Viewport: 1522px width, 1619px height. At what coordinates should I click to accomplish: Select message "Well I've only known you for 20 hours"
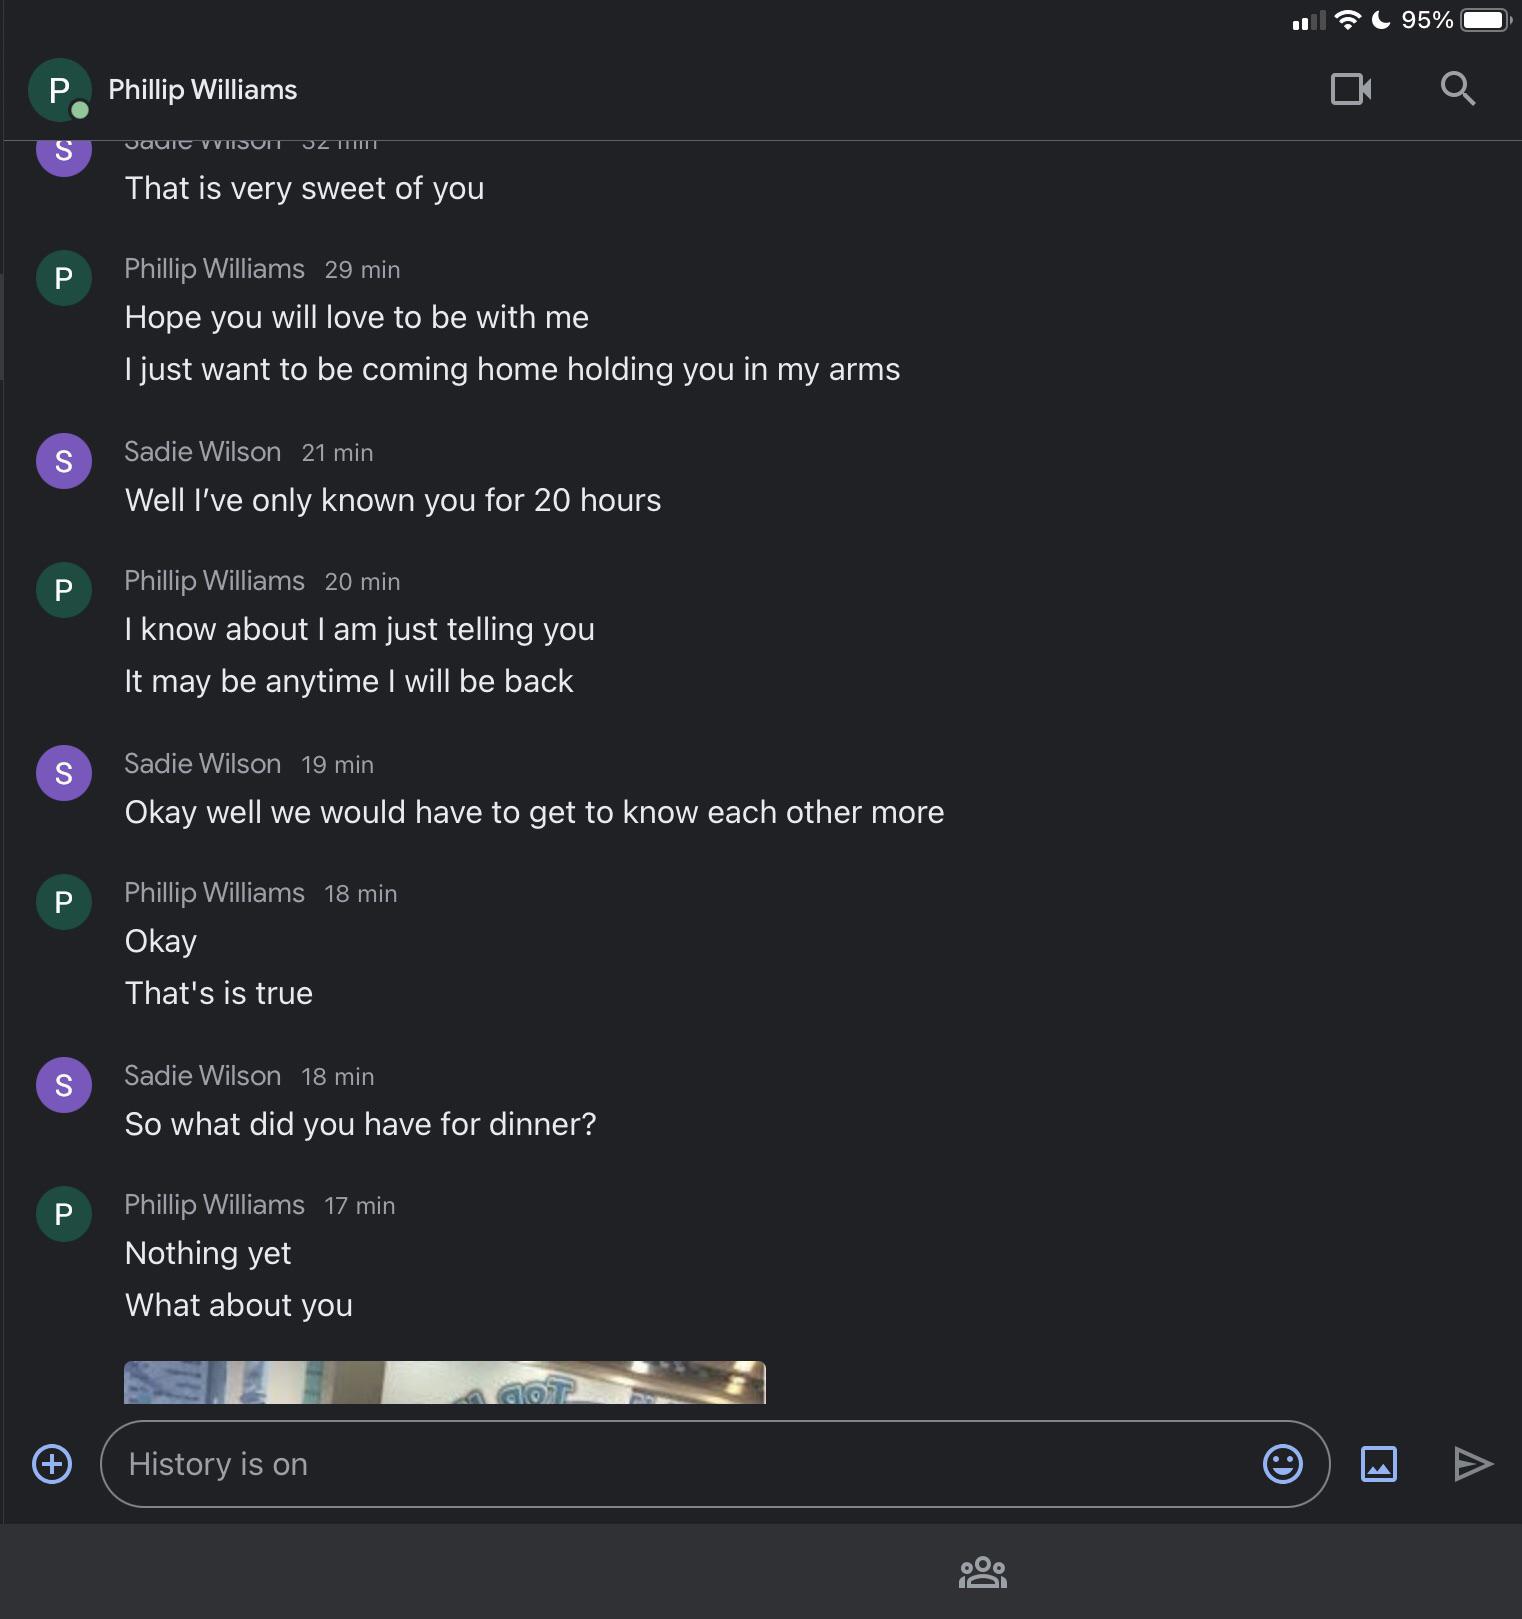pos(393,500)
